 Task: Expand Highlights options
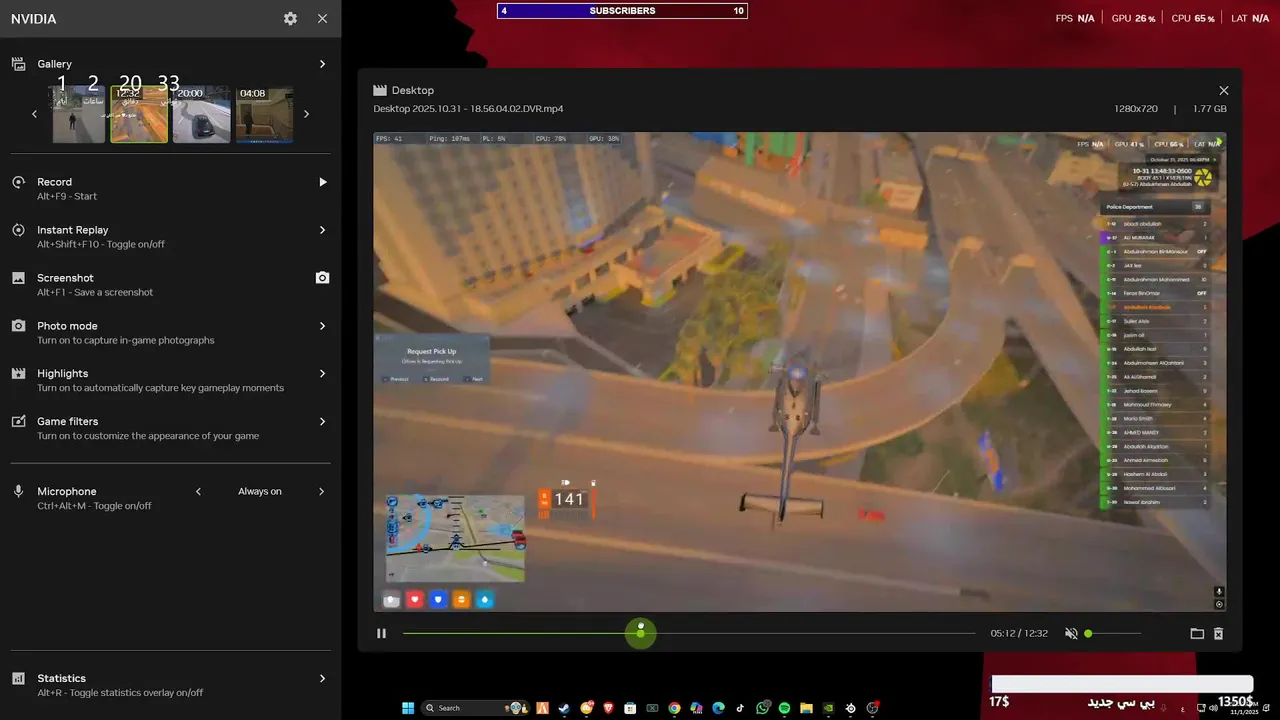(x=322, y=374)
